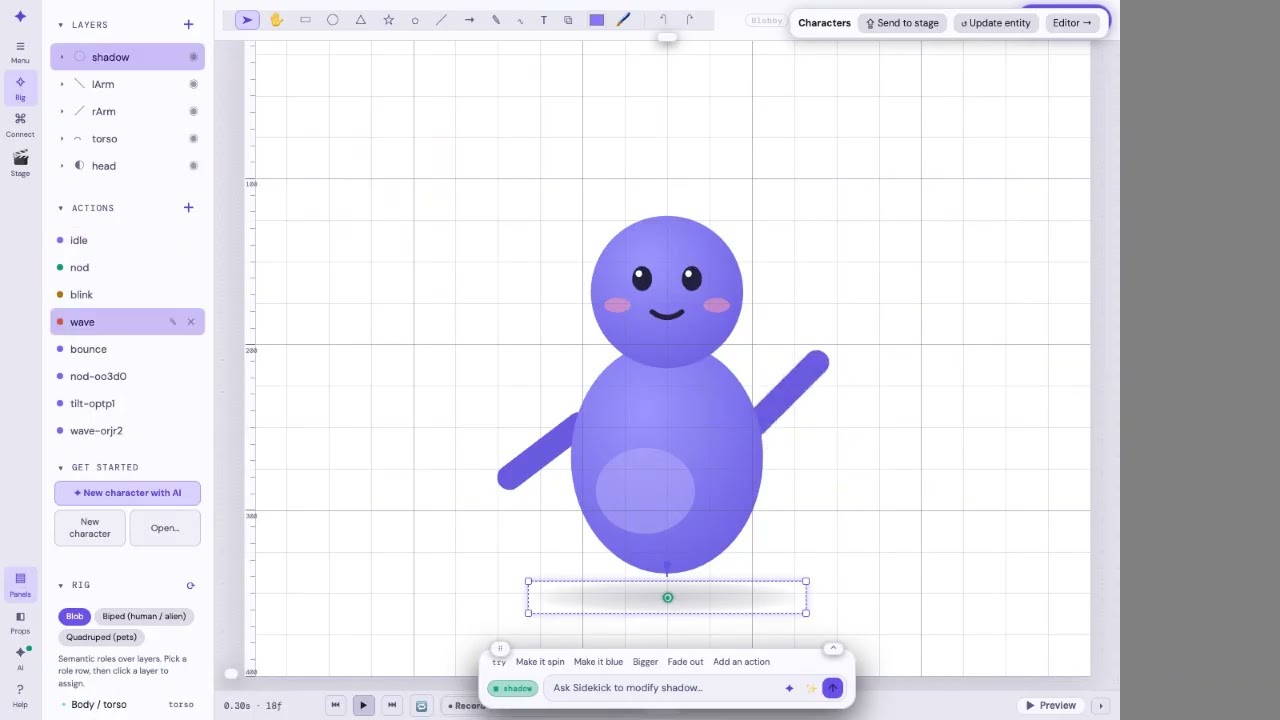Choose the Blob rig type
Image resolution: width=1280 pixels, height=720 pixels.
[75, 616]
